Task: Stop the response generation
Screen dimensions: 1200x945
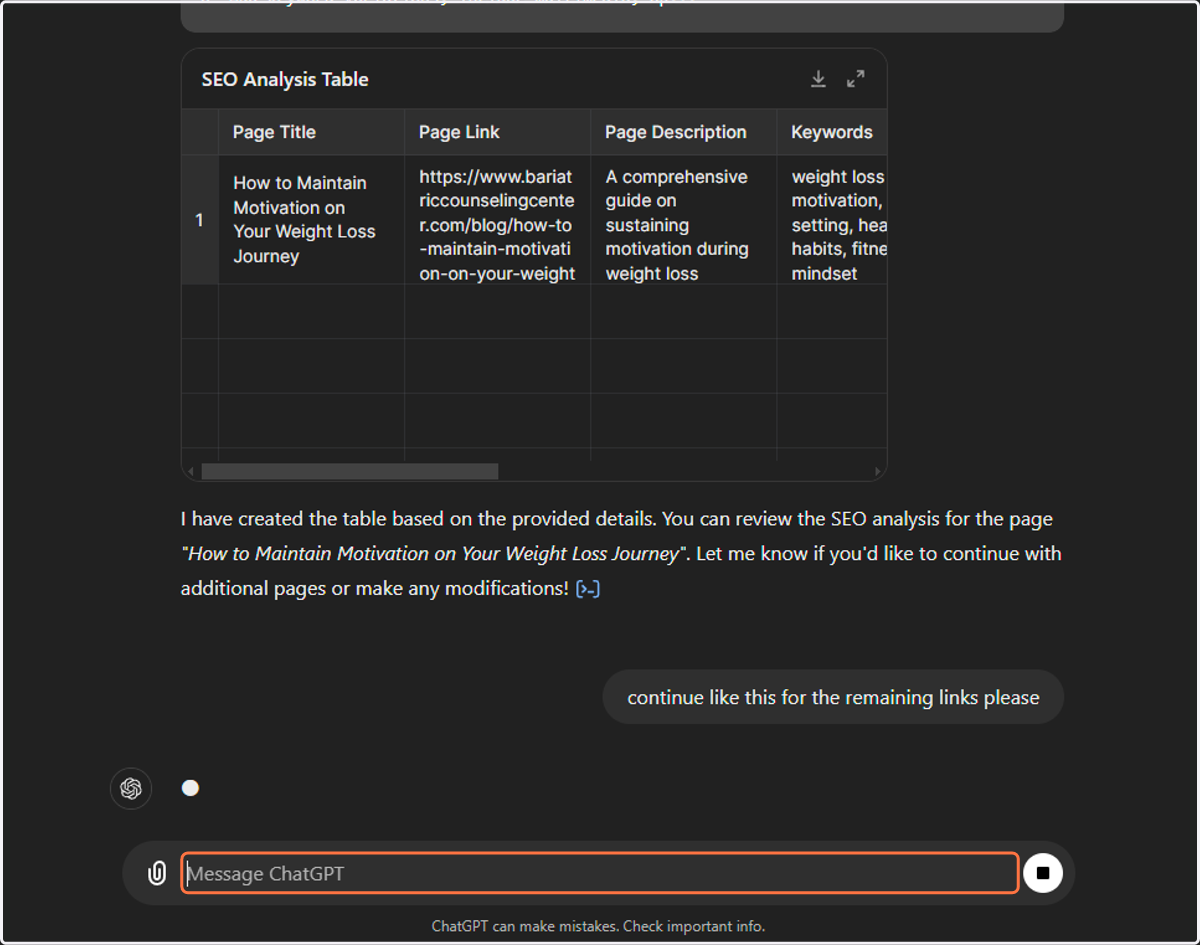Action: tap(1043, 873)
